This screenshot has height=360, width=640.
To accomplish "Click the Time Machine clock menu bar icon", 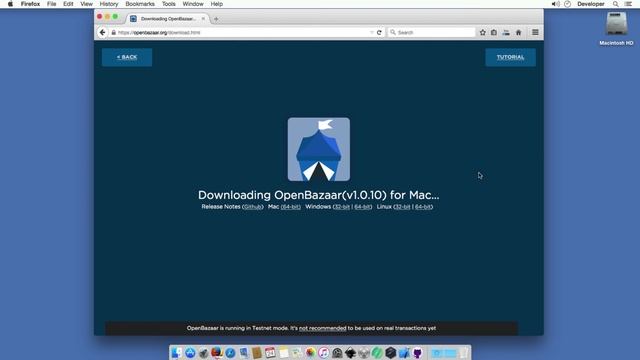I will tap(567, 4).
